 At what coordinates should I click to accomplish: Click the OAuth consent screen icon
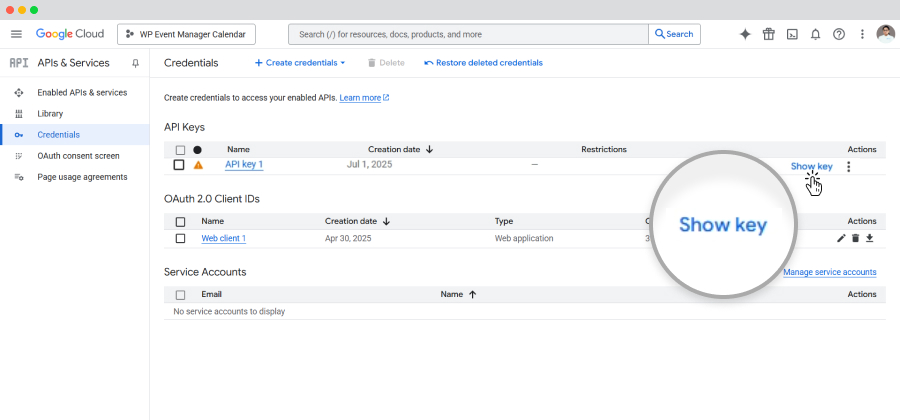click(19, 156)
